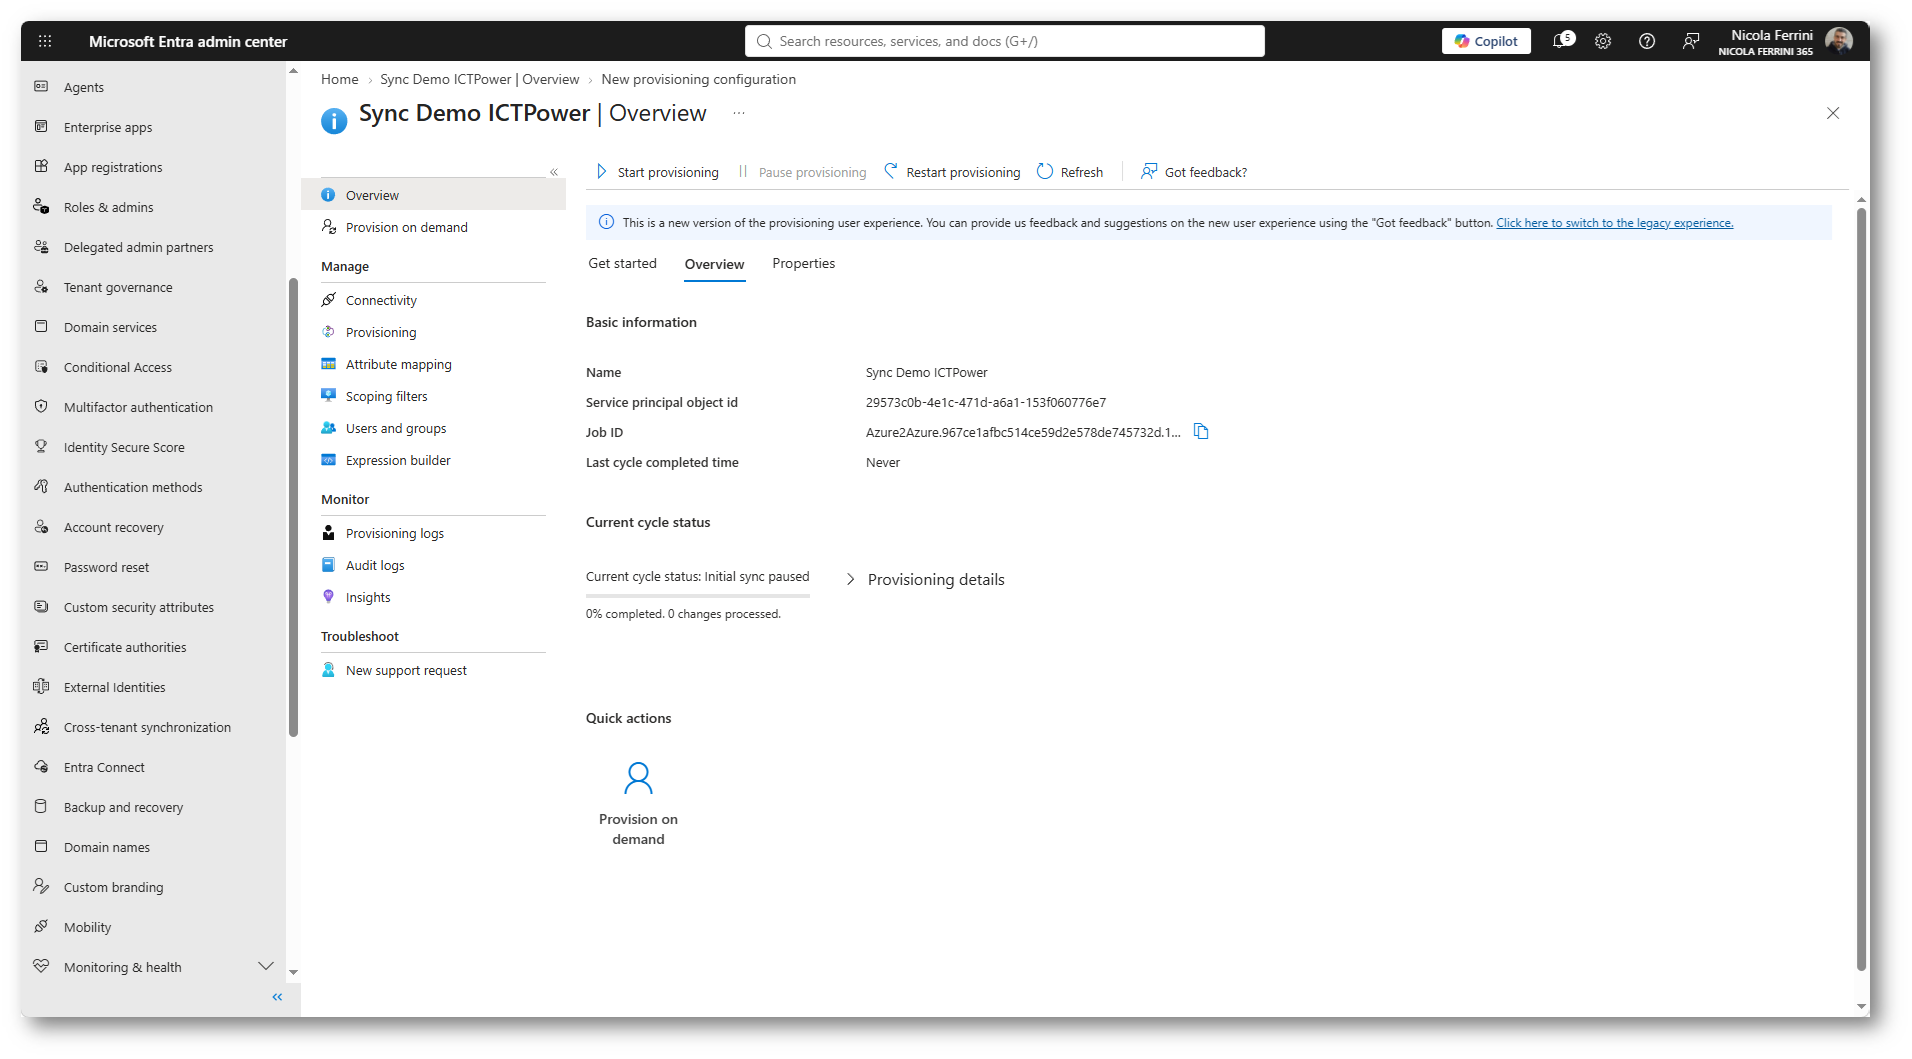Screen dimensions: 1912x1059
Task: Click the Cross-tenant synchronization icon
Action: (41, 727)
